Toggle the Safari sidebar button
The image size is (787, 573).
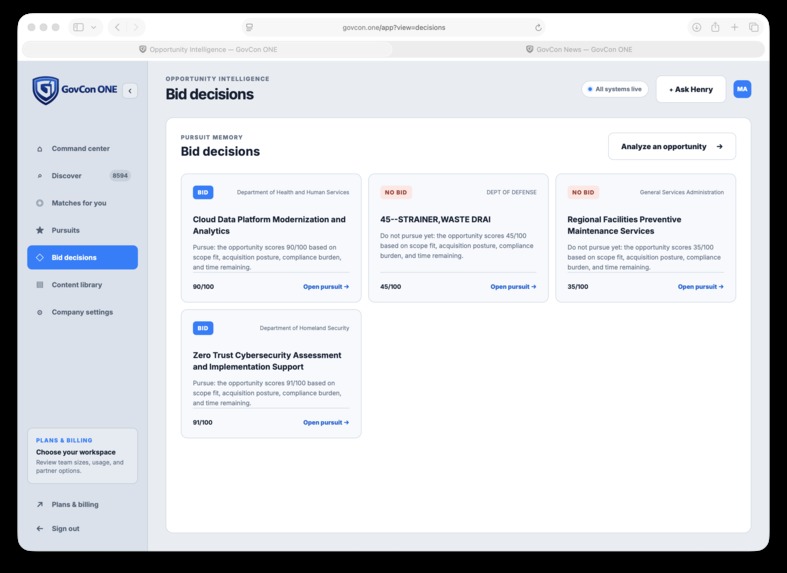click(78, 27)
